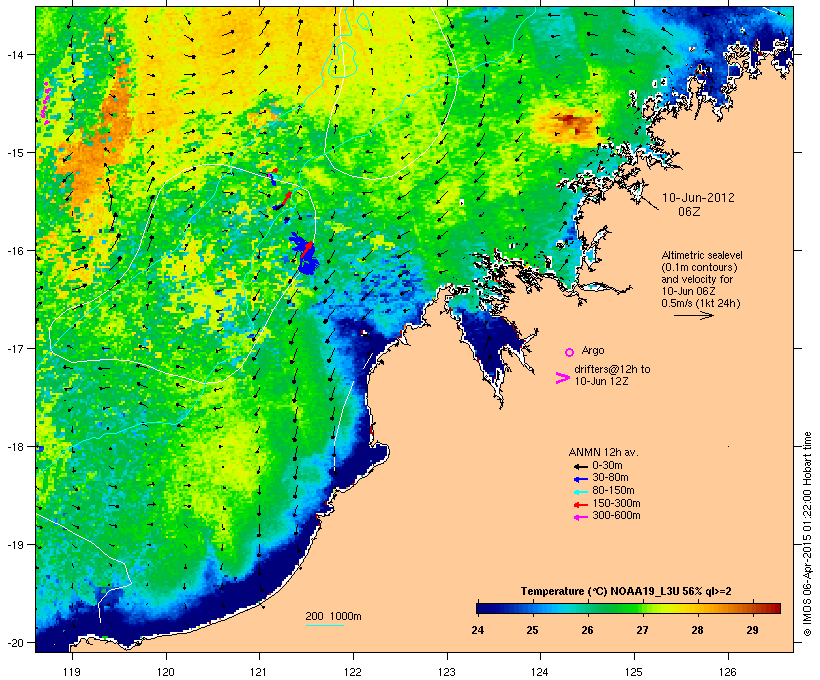
Task: Click the 'Argo' legend label
Action: (x=593, y=350)
